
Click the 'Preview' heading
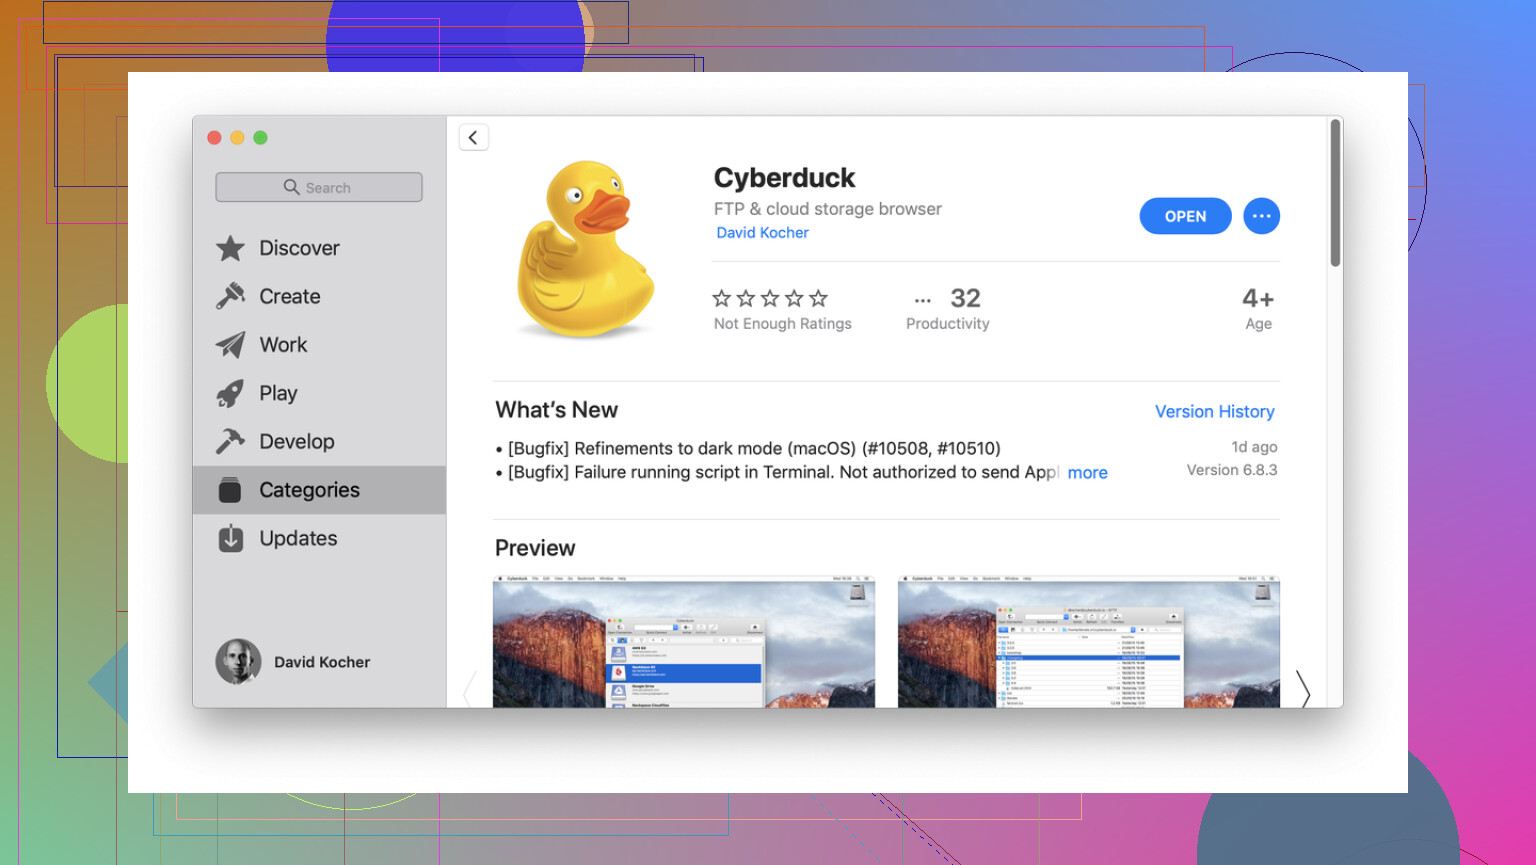pos(535,548)
